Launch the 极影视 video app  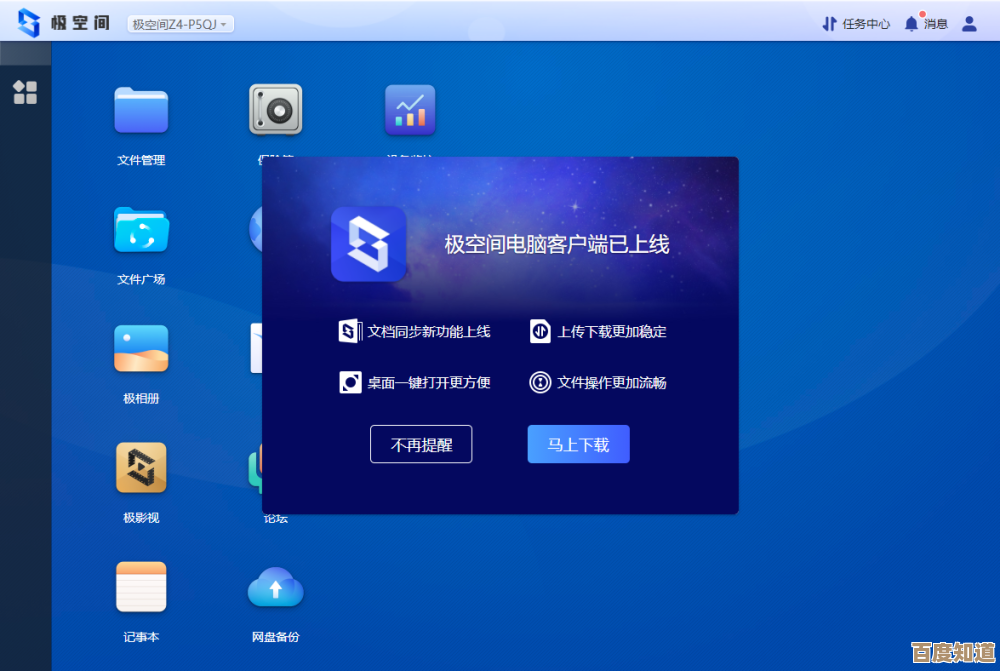point(141,468)
